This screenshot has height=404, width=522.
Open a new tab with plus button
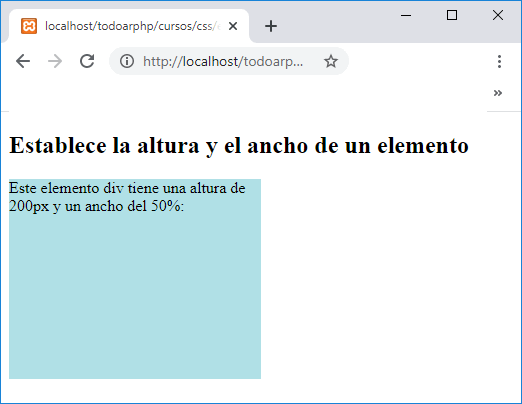(271, 26)
